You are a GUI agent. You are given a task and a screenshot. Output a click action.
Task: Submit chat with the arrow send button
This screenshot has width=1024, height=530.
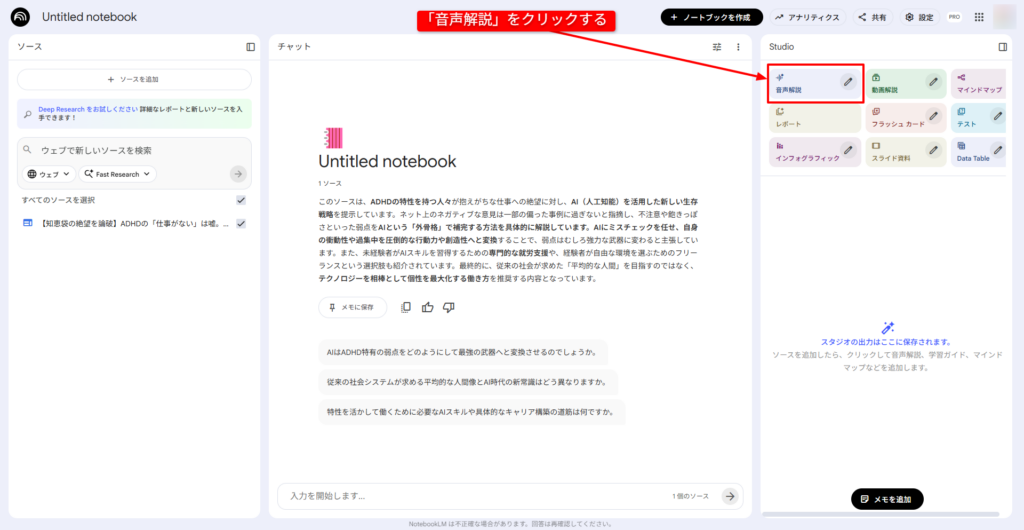point(730,496)
